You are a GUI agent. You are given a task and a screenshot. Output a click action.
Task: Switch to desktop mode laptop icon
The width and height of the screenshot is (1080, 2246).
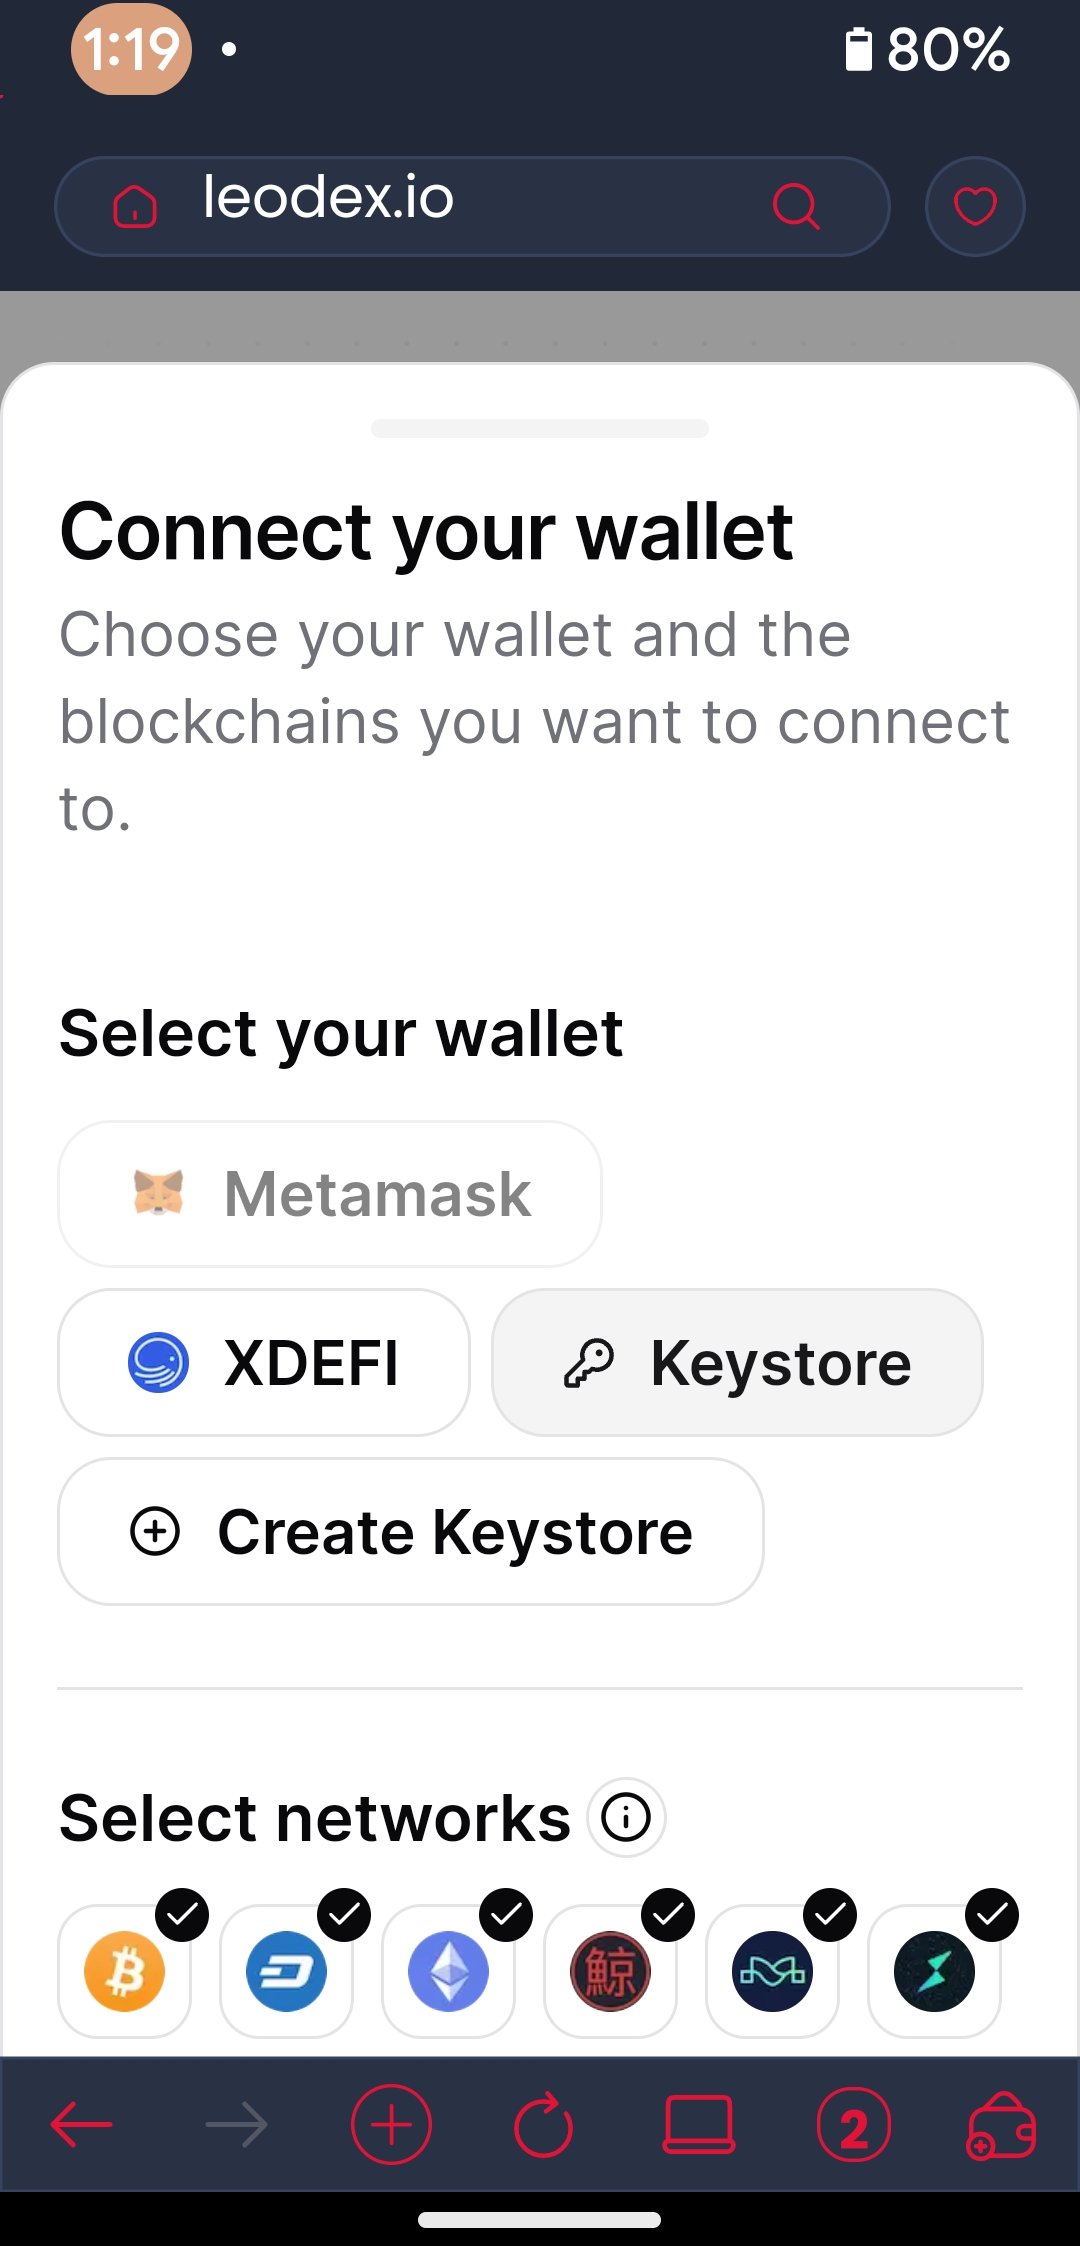(699, 2124)
